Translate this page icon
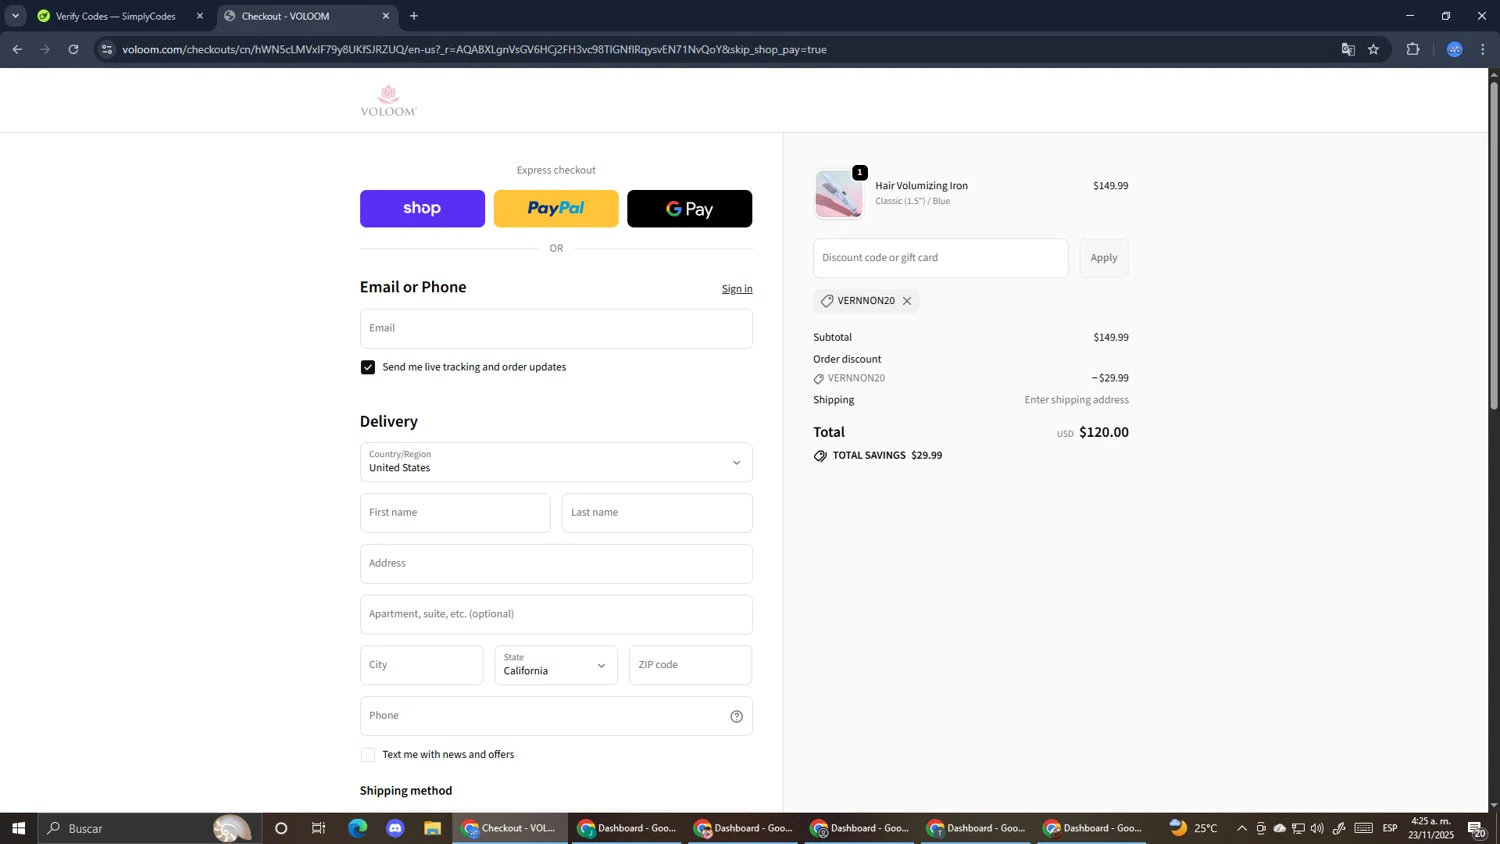This screenshot has height=844, width=1500. pos(1348,49)
